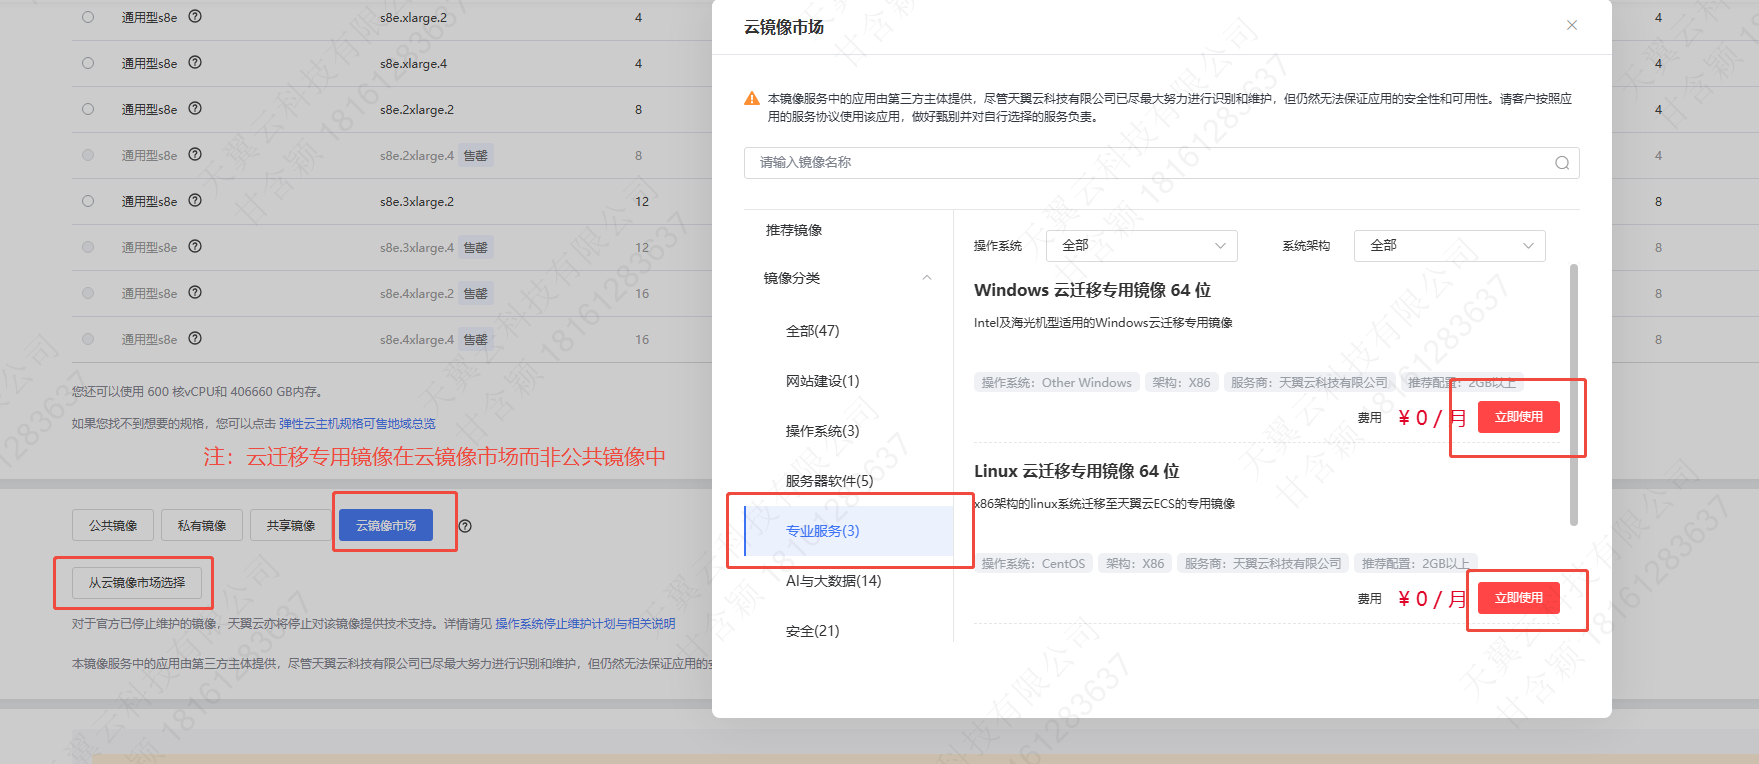
Task: Show help tooltip in the s8e.3xlarge.4 row
Action: point(195,247)
